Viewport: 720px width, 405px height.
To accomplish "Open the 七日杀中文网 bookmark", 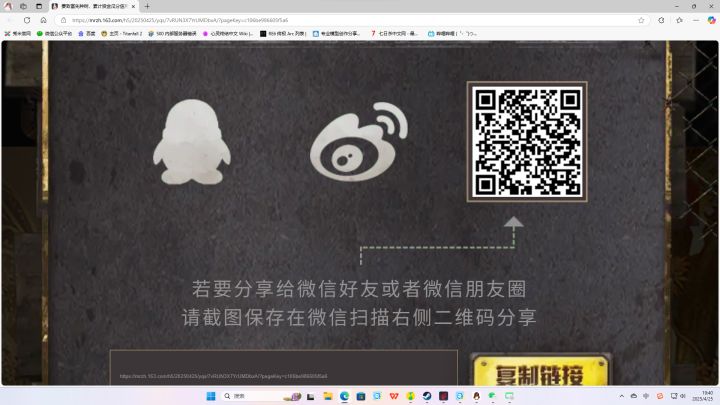I will (x=394, y=34).
